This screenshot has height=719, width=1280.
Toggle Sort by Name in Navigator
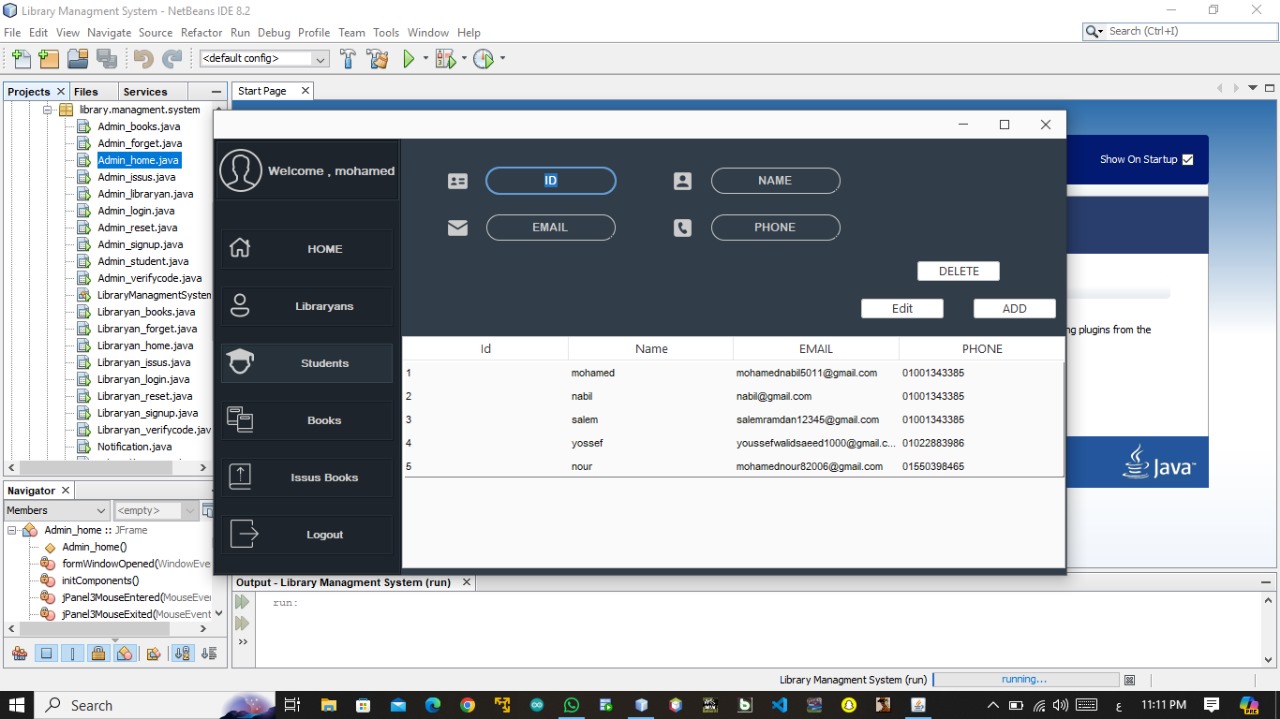[x=182, y=653]
